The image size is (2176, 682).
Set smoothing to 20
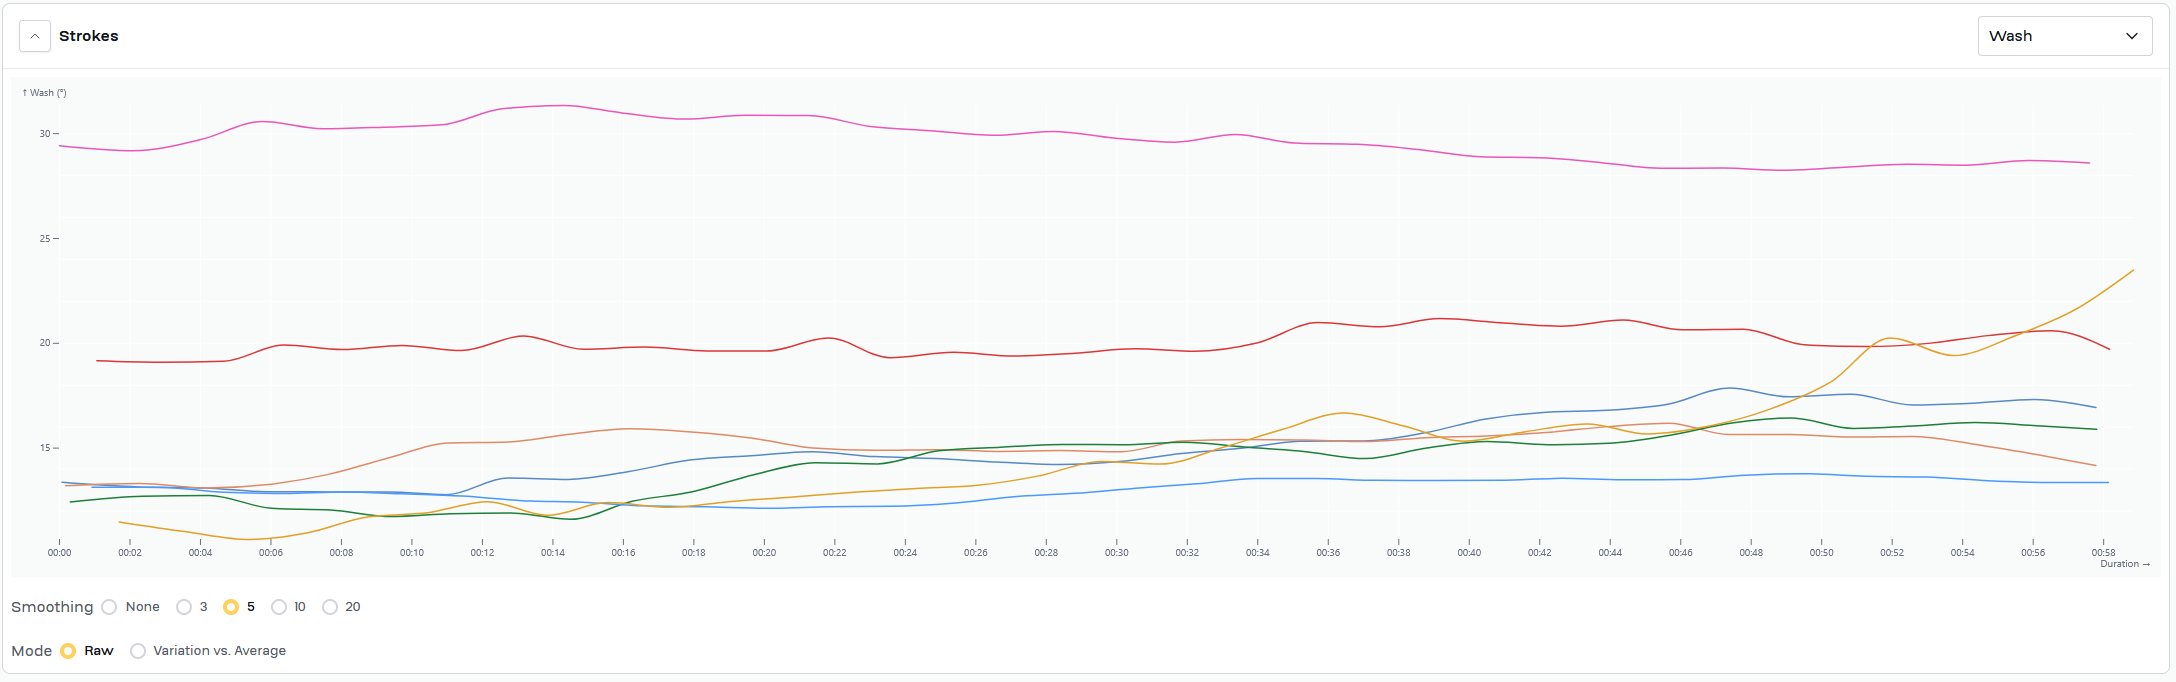[x=330, y=607]
